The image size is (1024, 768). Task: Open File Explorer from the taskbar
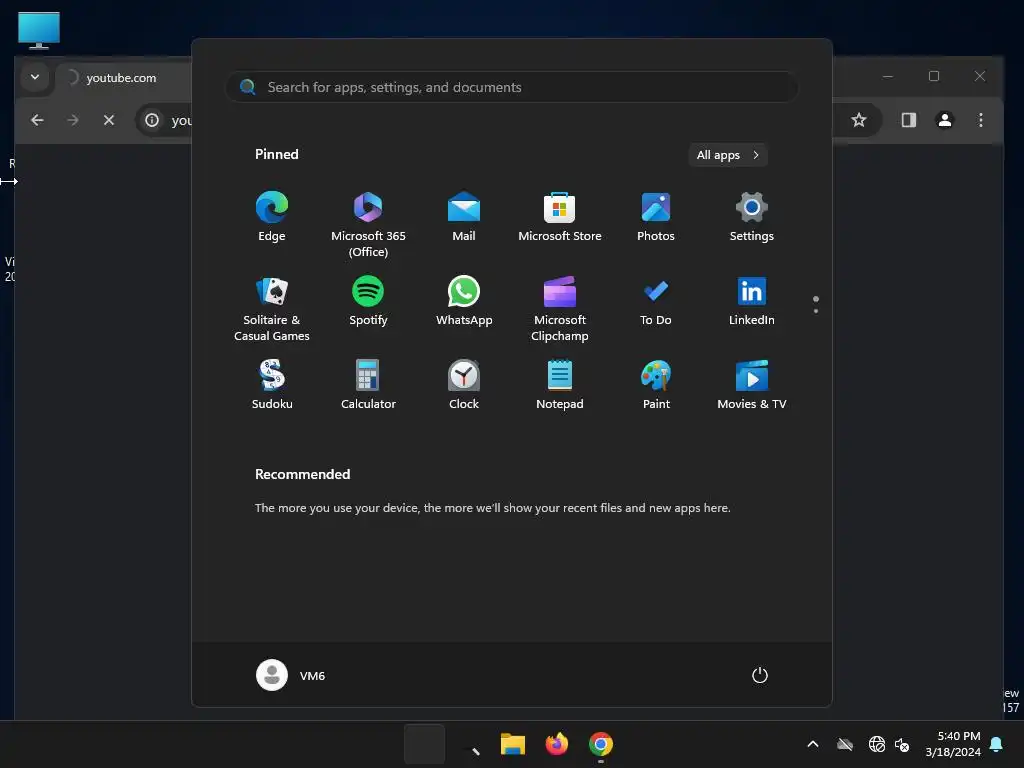pyautogui.click(x=513, y=744)
